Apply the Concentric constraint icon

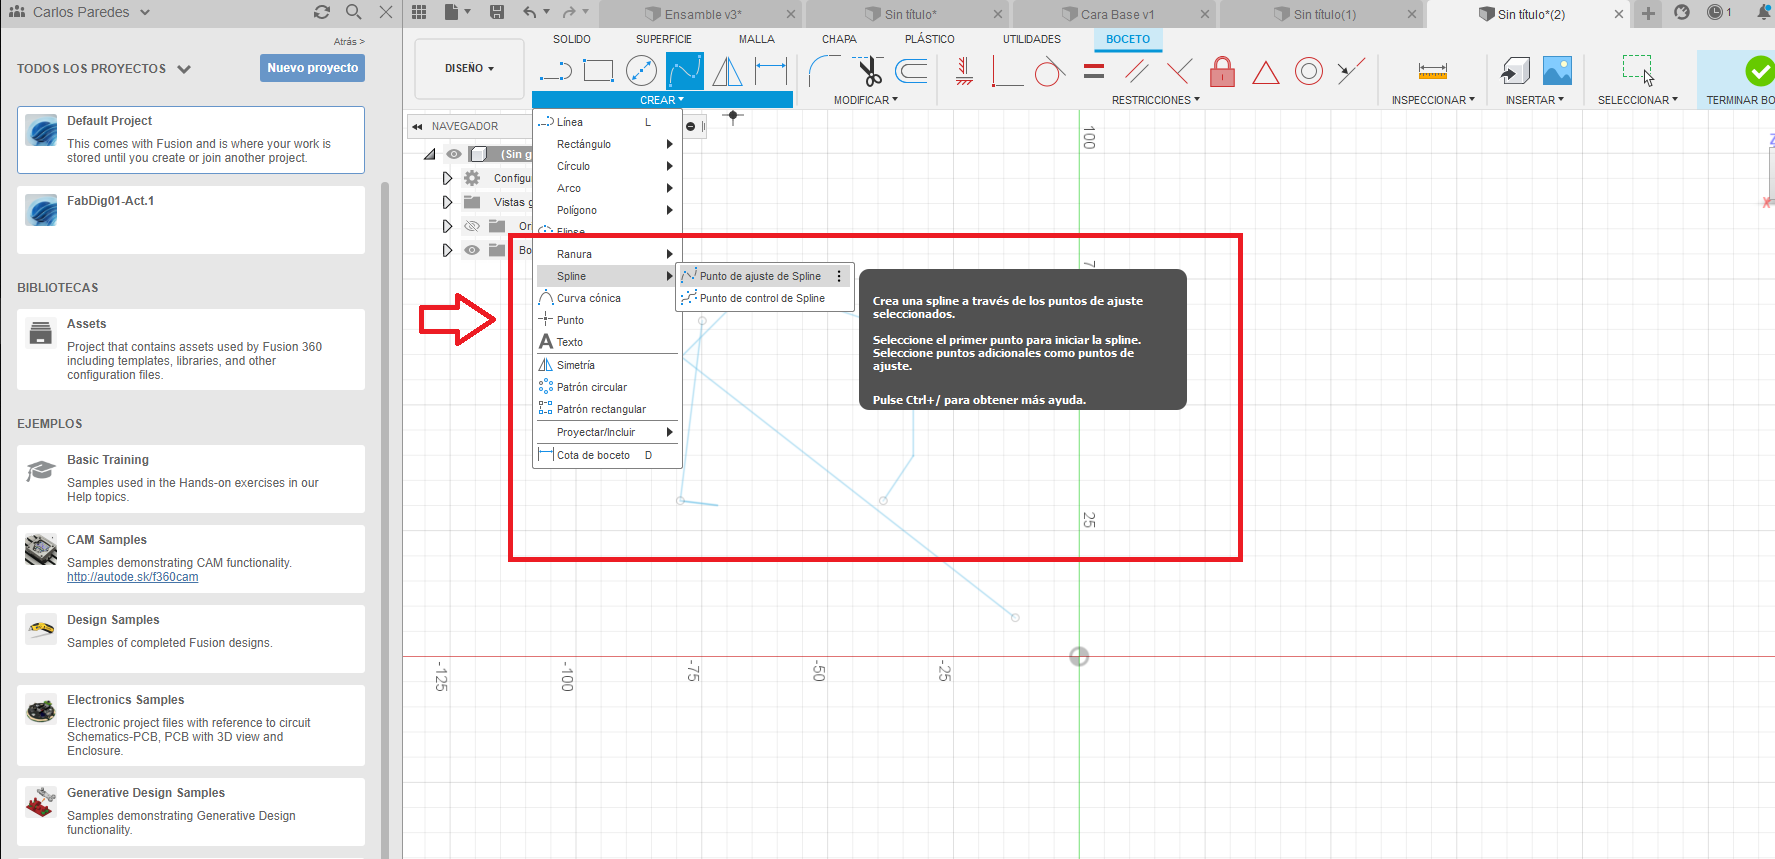coord(1308,71)
